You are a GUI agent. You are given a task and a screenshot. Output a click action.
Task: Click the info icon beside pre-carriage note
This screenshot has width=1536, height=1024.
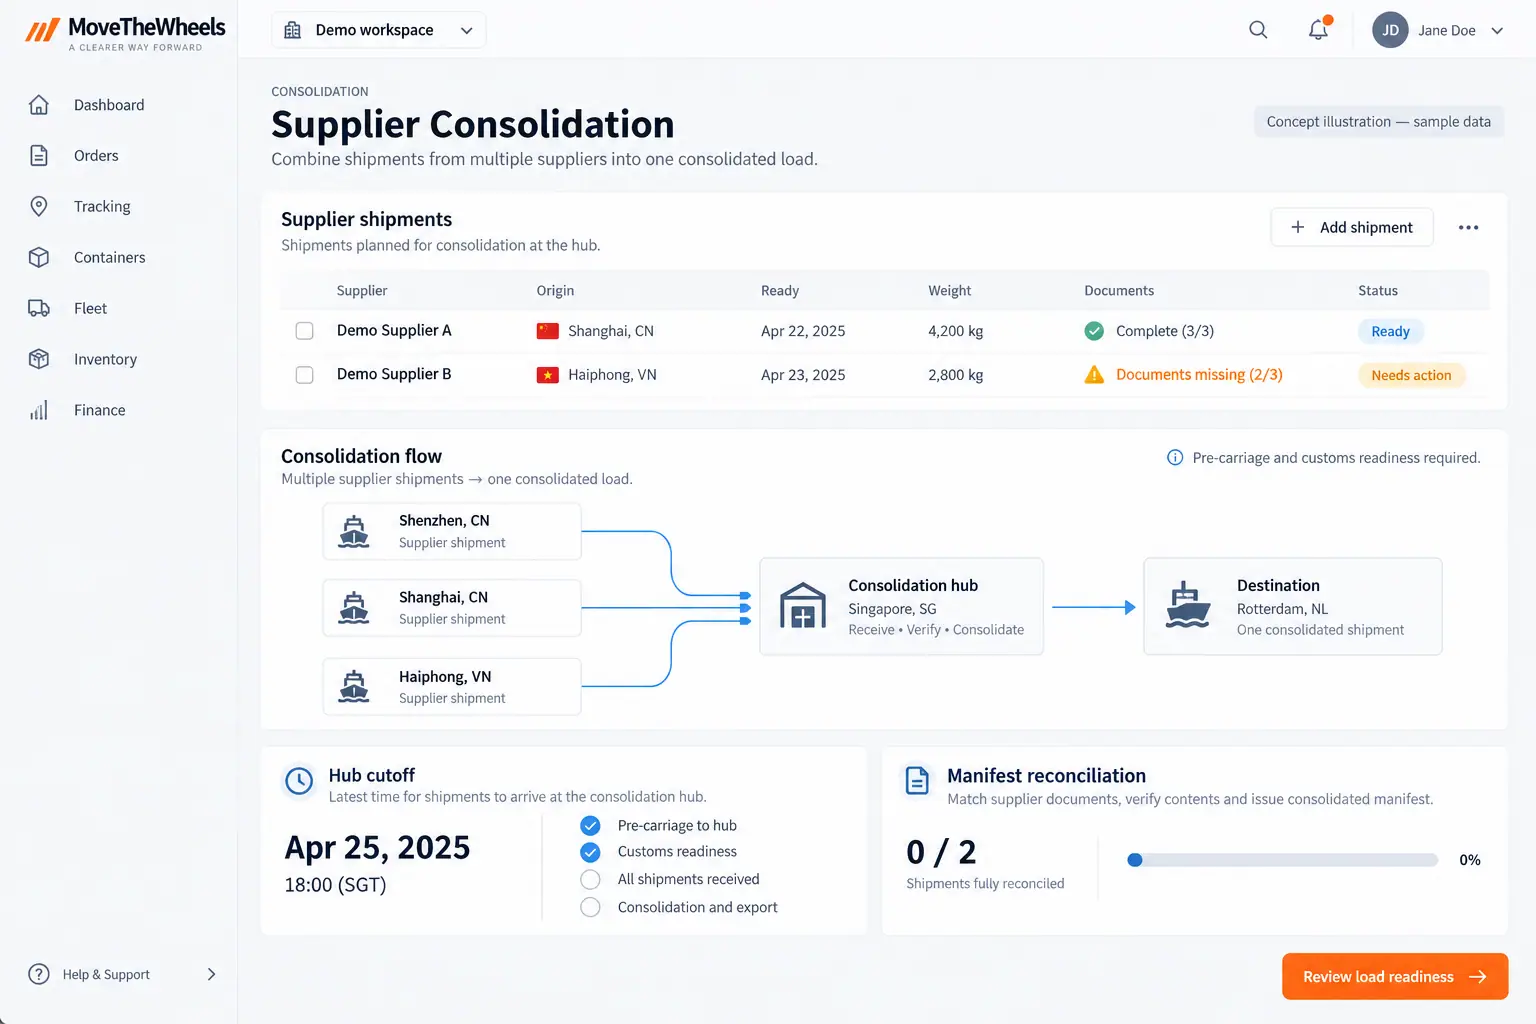[1175, 458]
